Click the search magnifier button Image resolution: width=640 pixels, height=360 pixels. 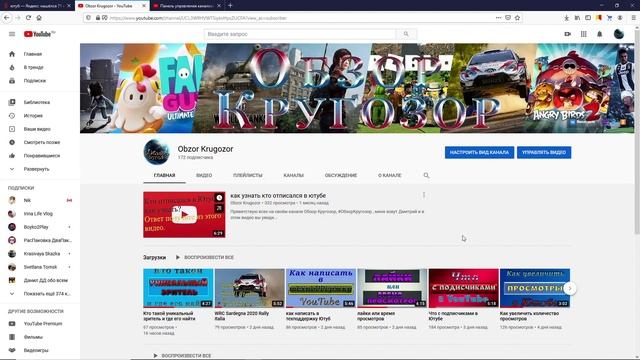point(406,34)
